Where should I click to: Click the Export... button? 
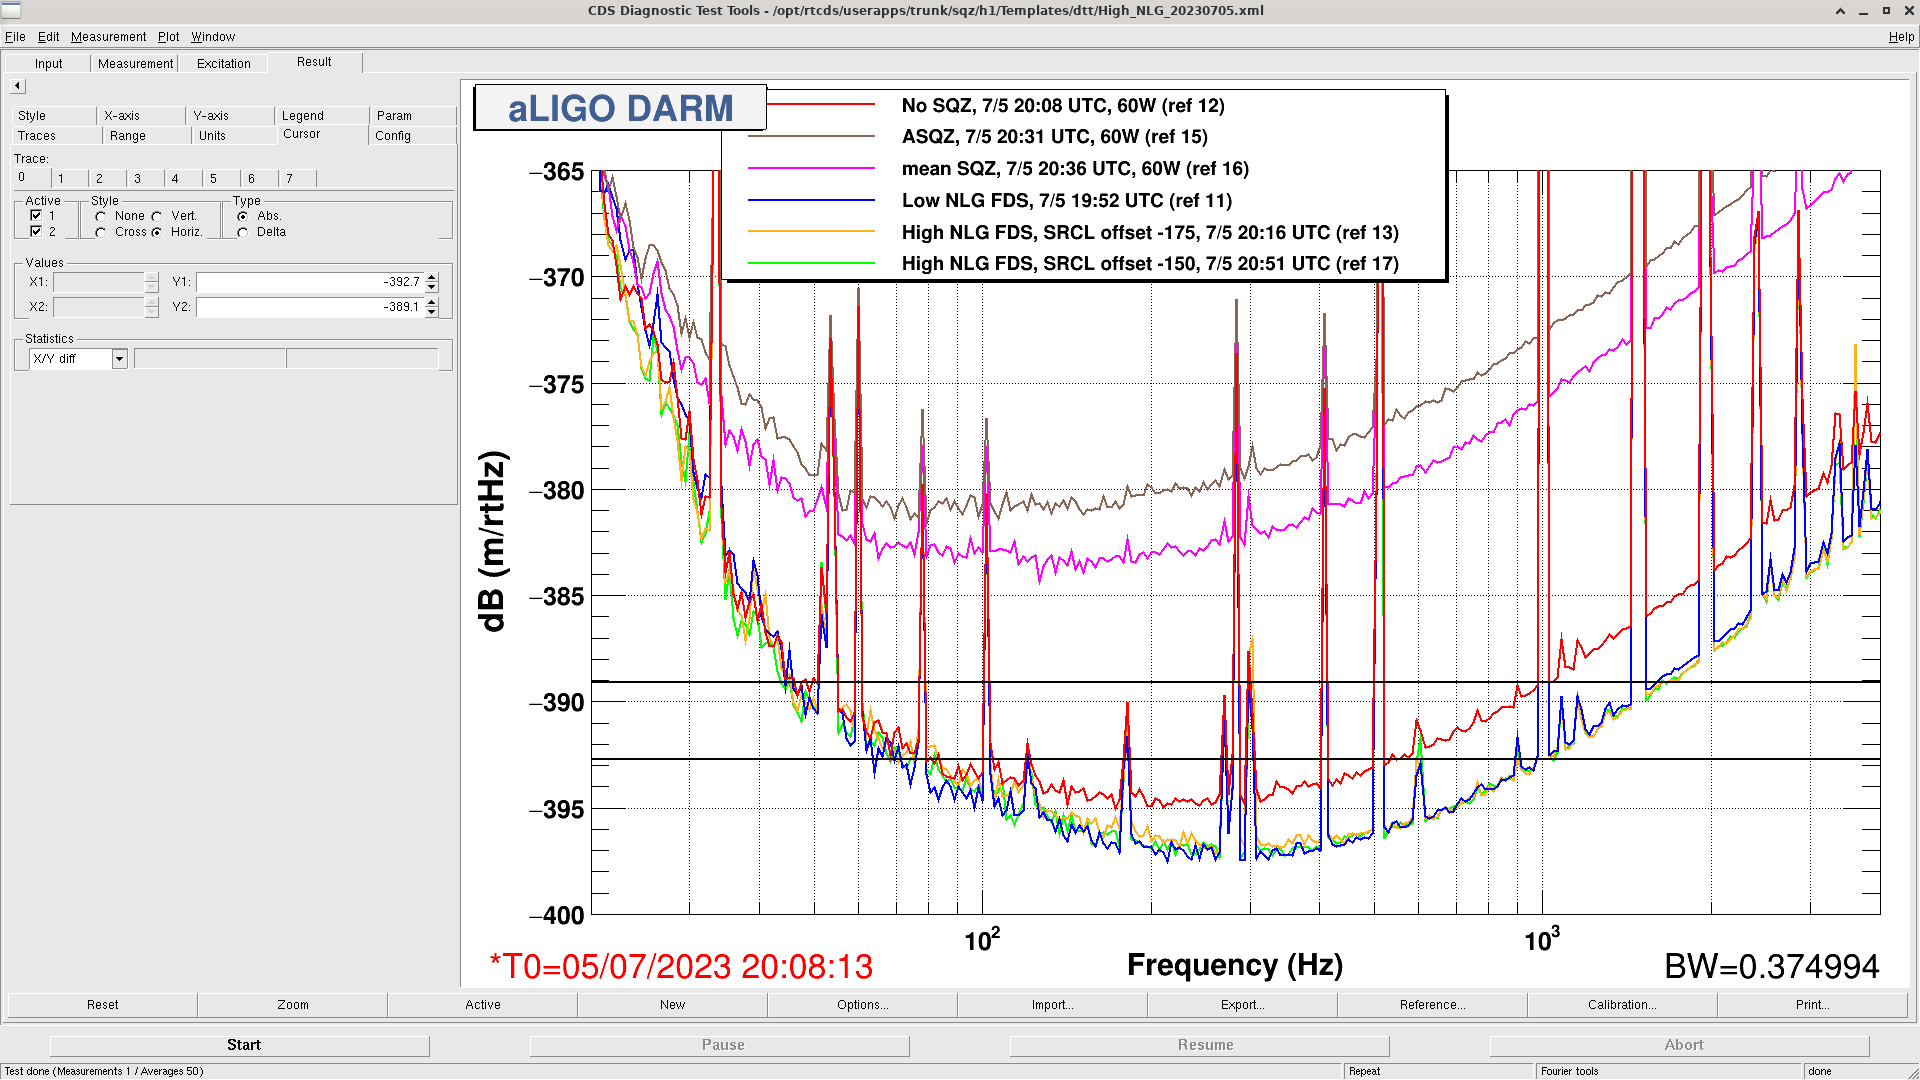(x=1242, y=1005)
